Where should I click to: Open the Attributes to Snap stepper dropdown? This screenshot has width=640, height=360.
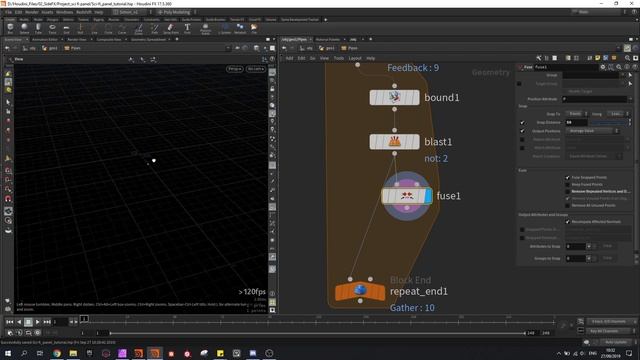click(589, 246)
